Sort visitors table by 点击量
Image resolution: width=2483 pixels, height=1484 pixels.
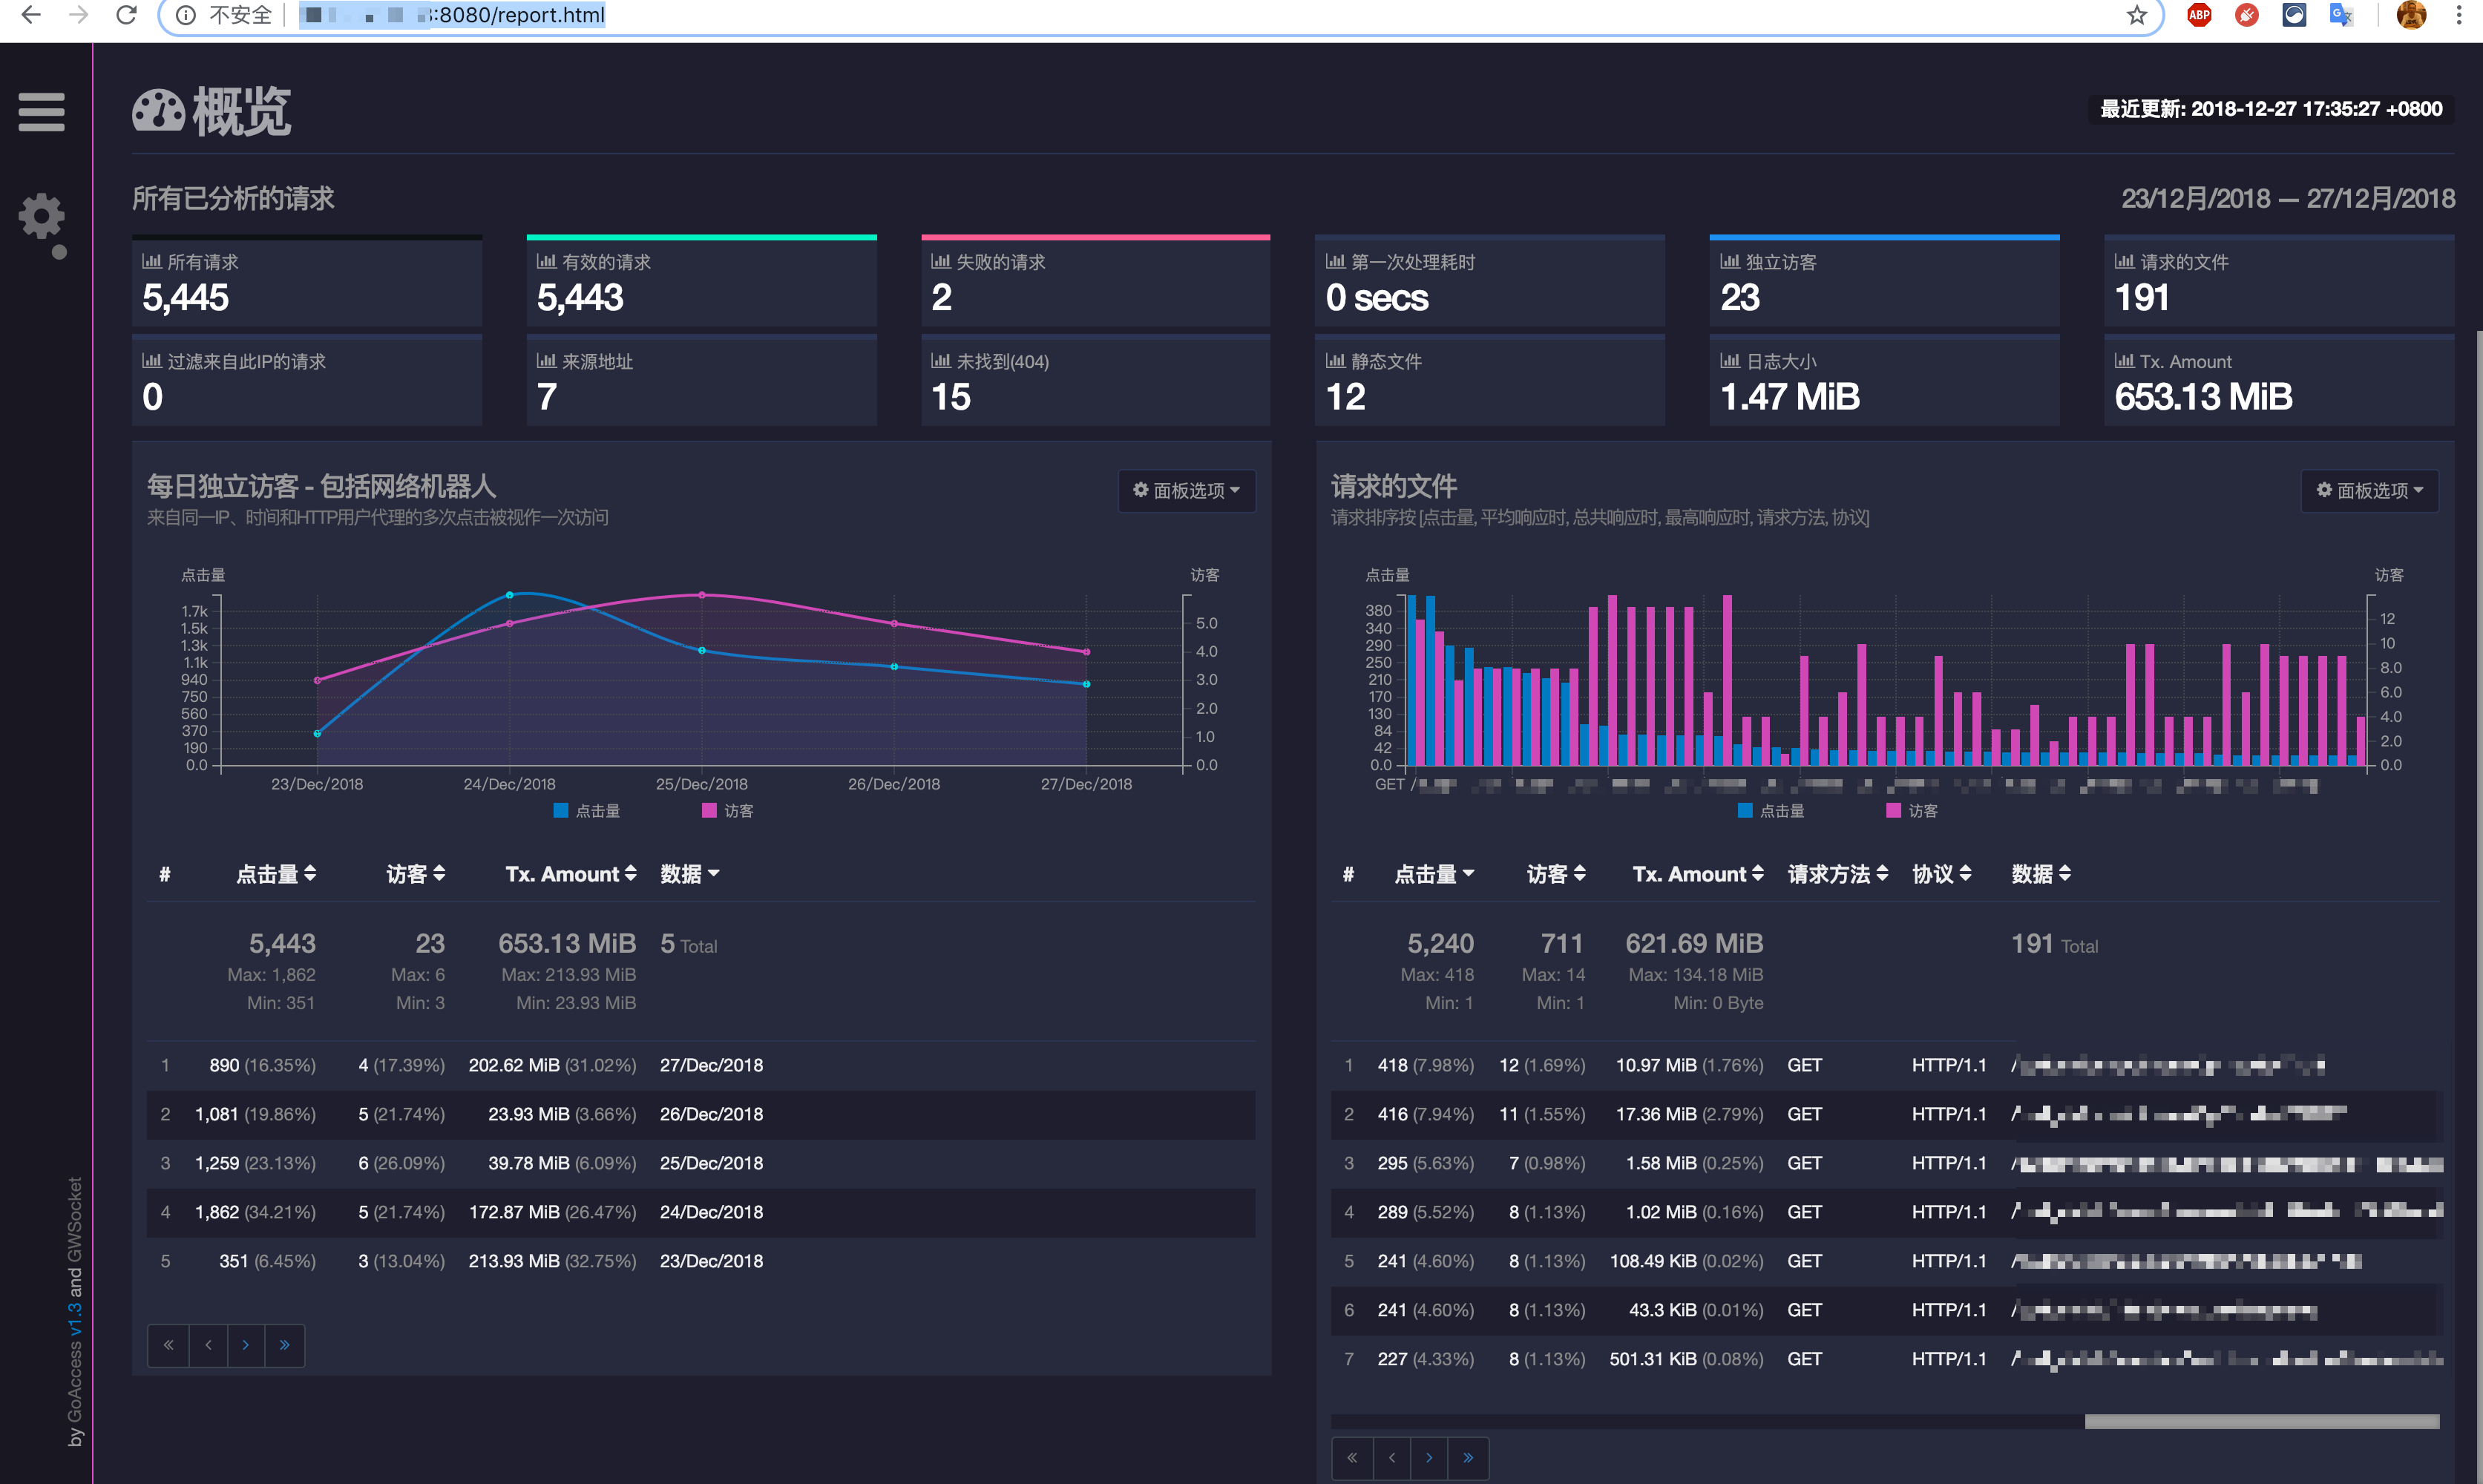click(x=277, y=874)
